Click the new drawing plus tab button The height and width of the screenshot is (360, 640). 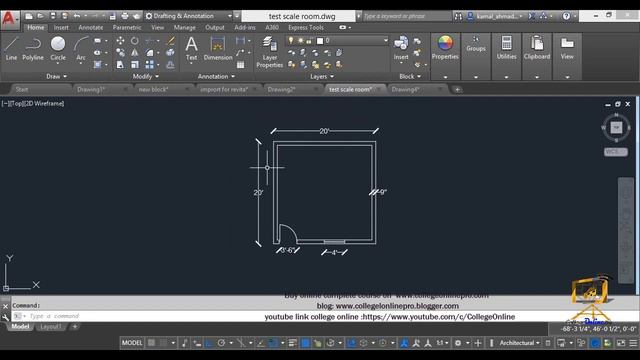coord(458,89)
